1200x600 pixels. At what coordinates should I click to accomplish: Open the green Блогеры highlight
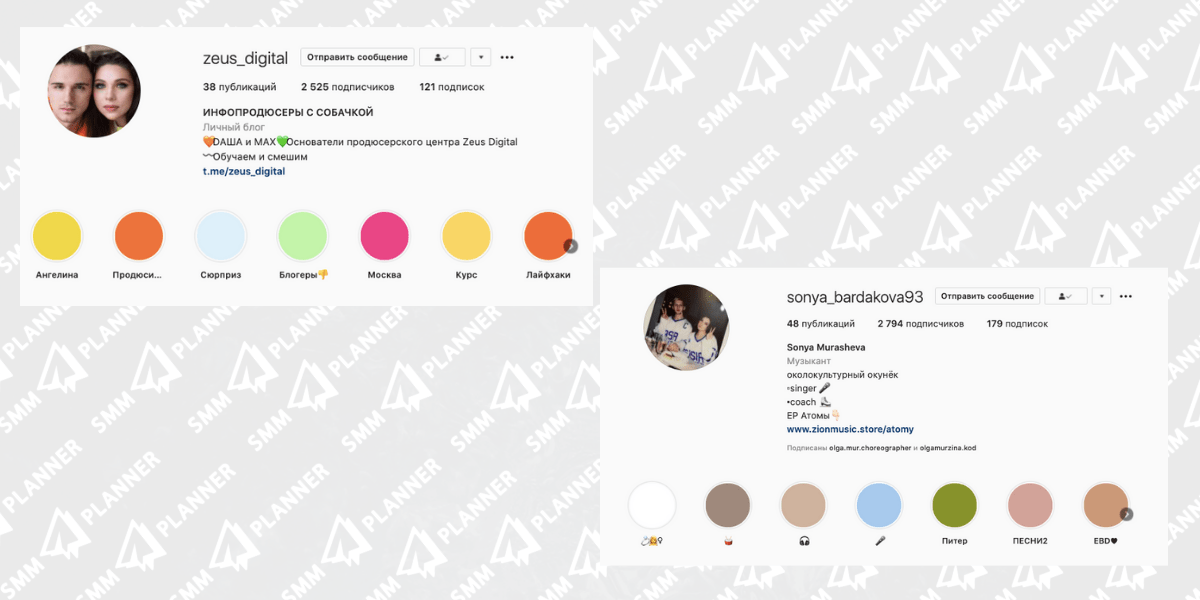(303, 236)
